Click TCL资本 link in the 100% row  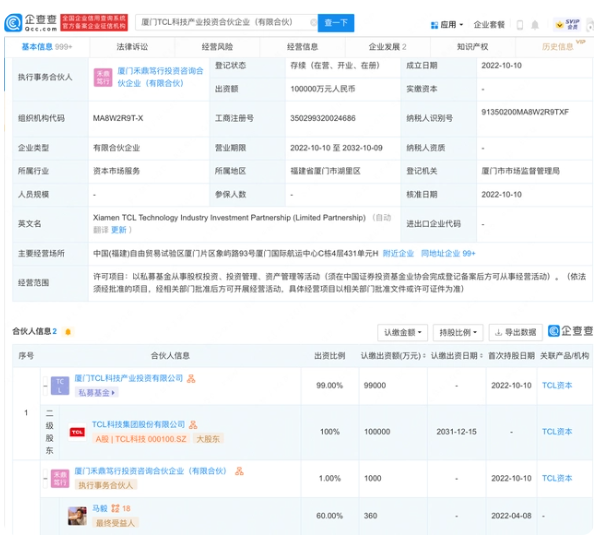pos(557,432)
